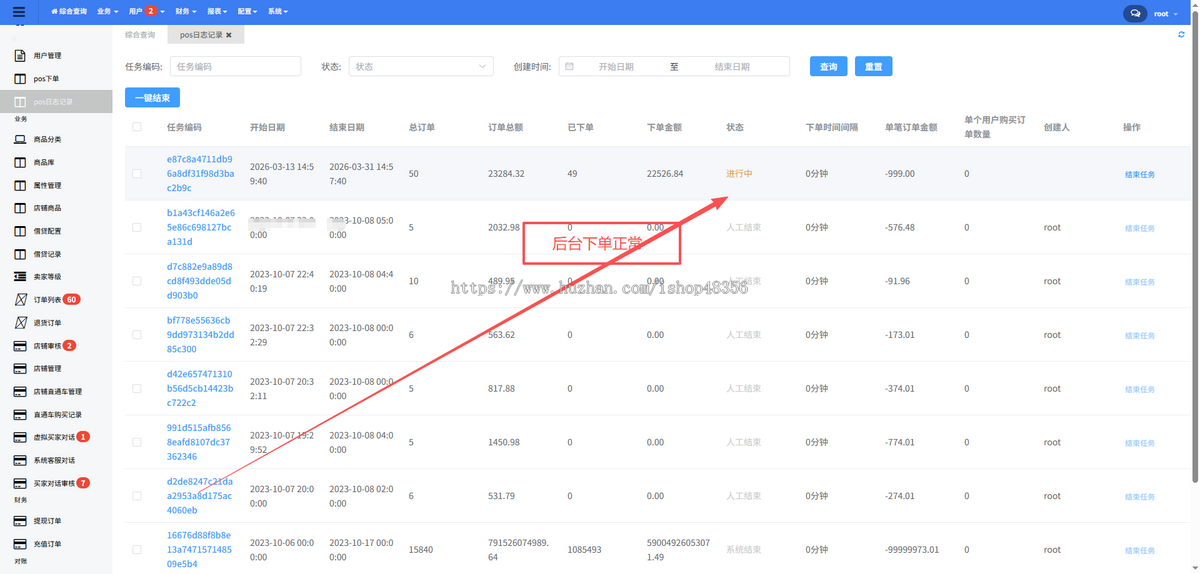Open the chat messages icon in header

click(x=1135, y=13)
